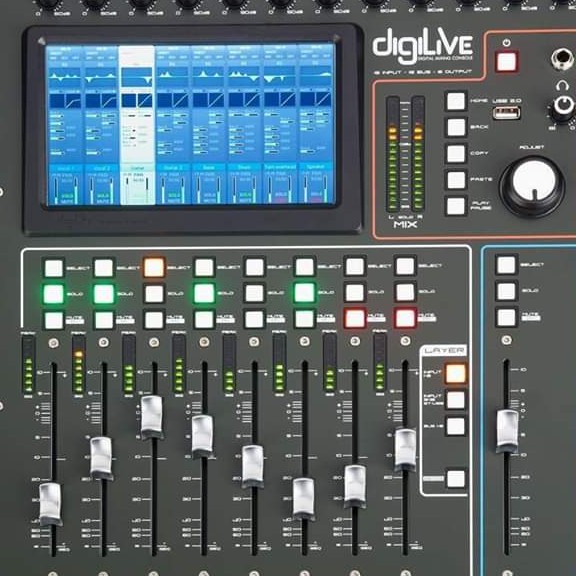The image size is (576, 576).
Task: Tap the BACK button
Action: pyautogui.click(x=456, y=127)
